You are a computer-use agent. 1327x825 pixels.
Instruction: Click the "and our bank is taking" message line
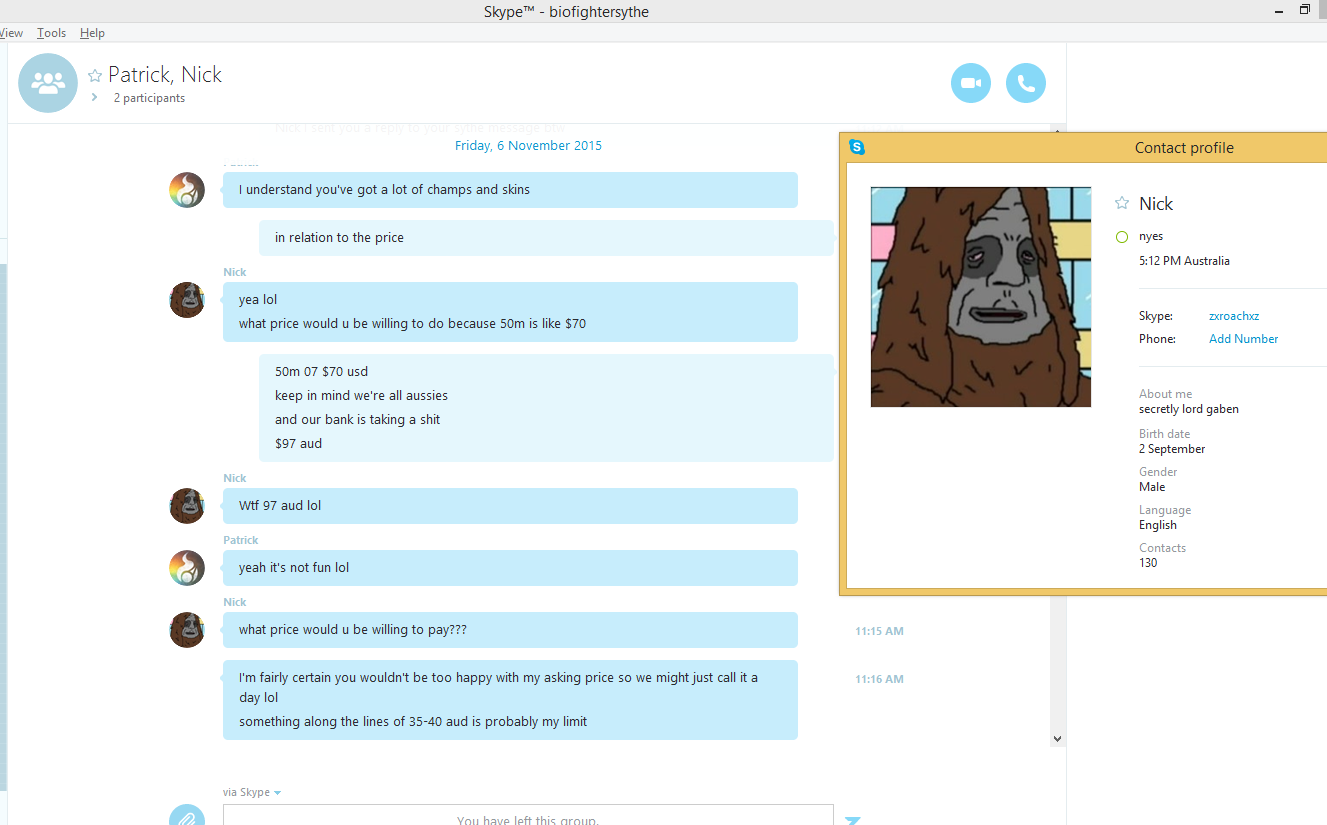point(358,420)
